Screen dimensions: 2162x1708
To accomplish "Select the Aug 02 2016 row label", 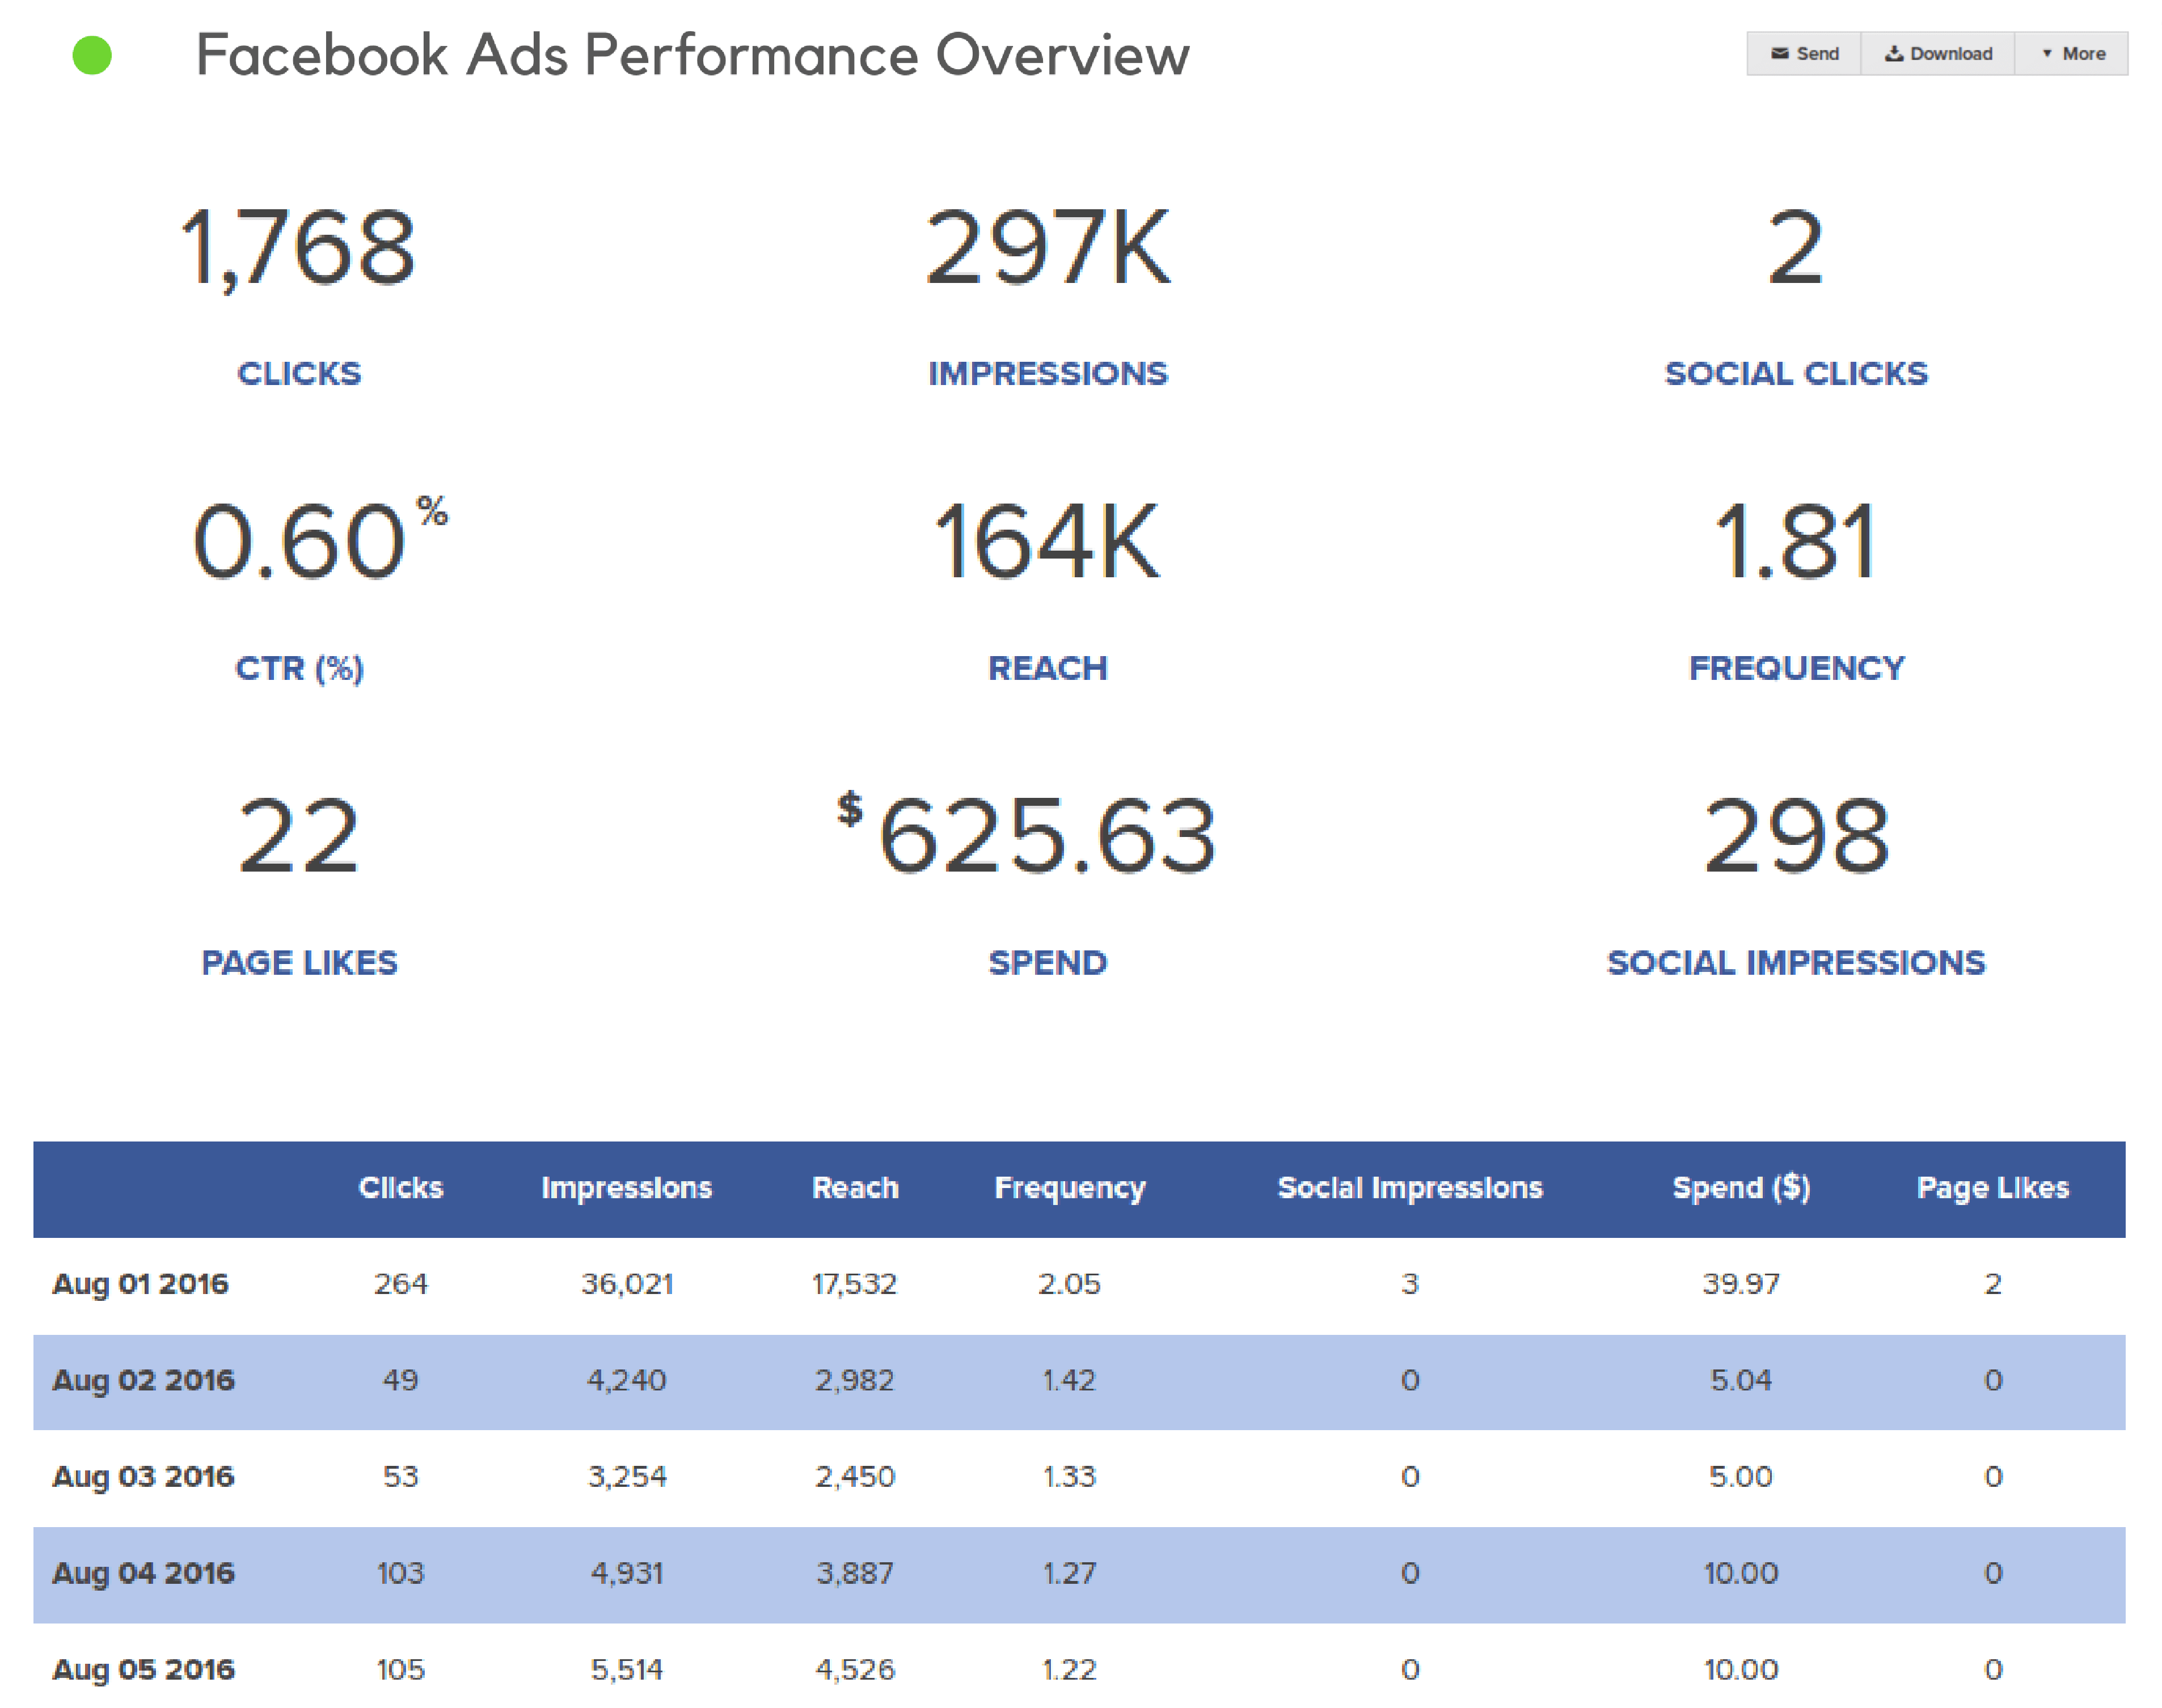I will (x=143, y=1380).
